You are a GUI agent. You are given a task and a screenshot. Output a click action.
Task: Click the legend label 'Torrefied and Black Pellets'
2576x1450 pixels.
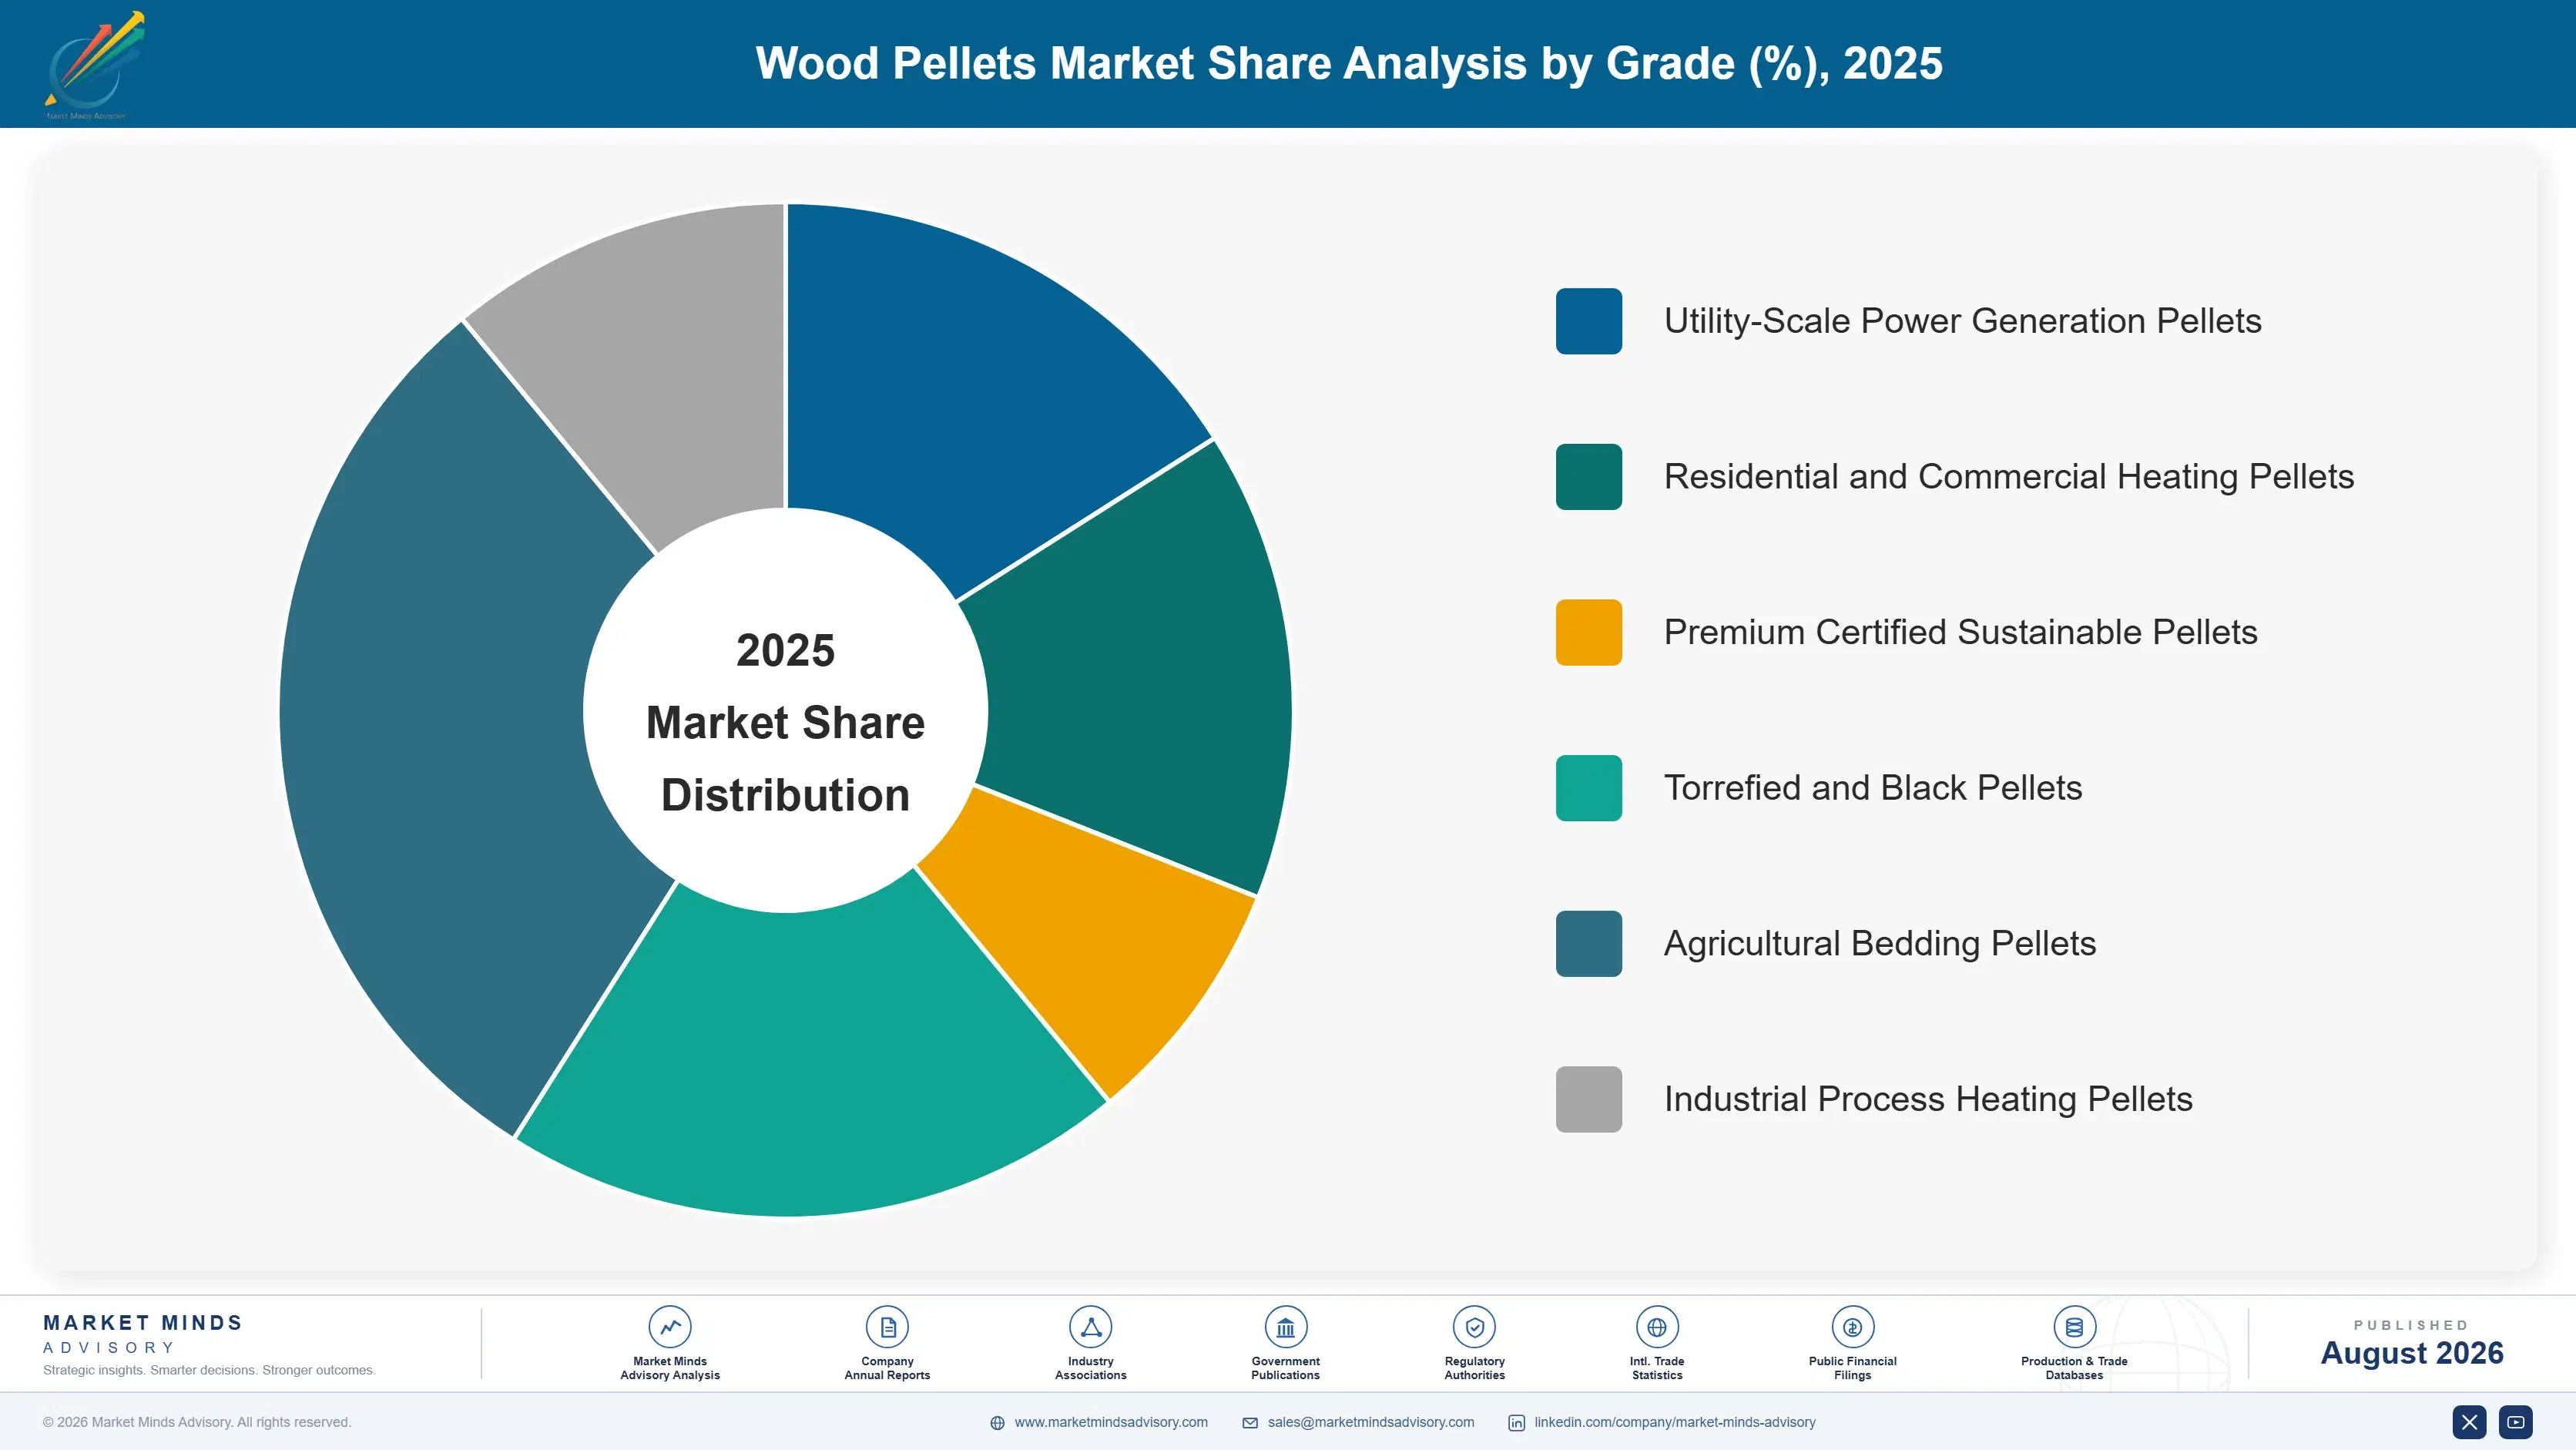click(x=1872, y=788)
